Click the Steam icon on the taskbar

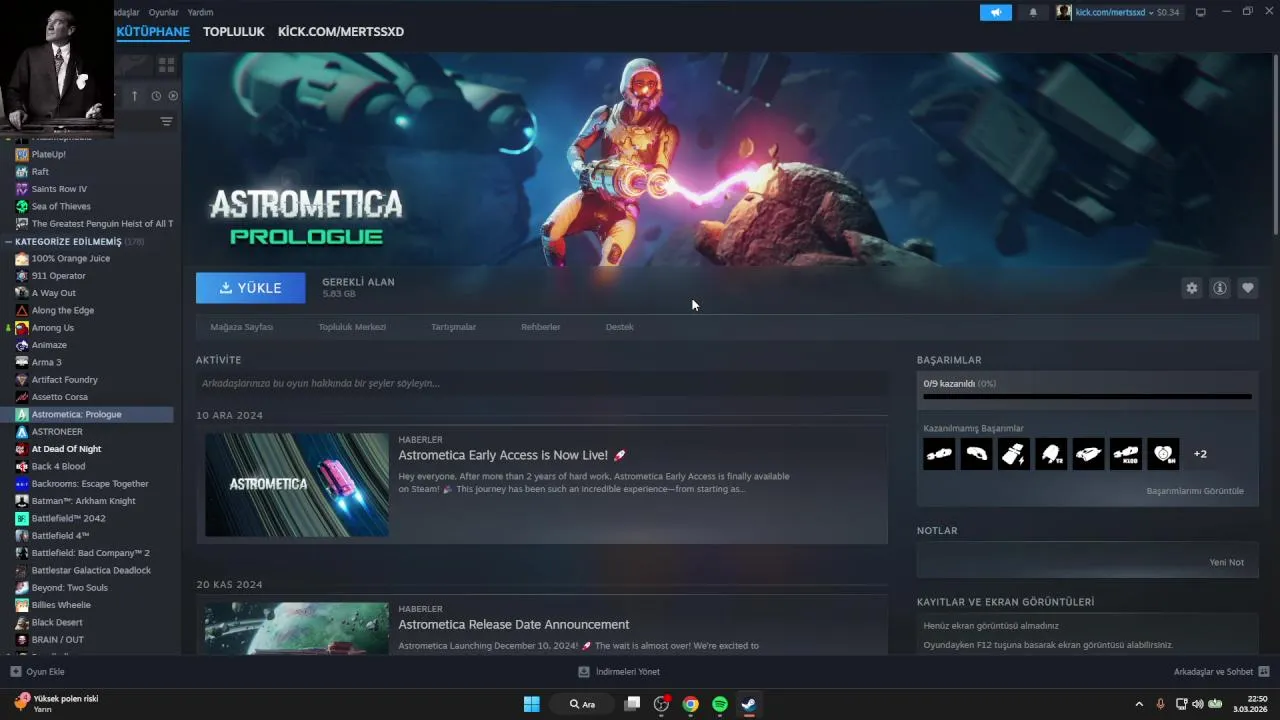748,704
